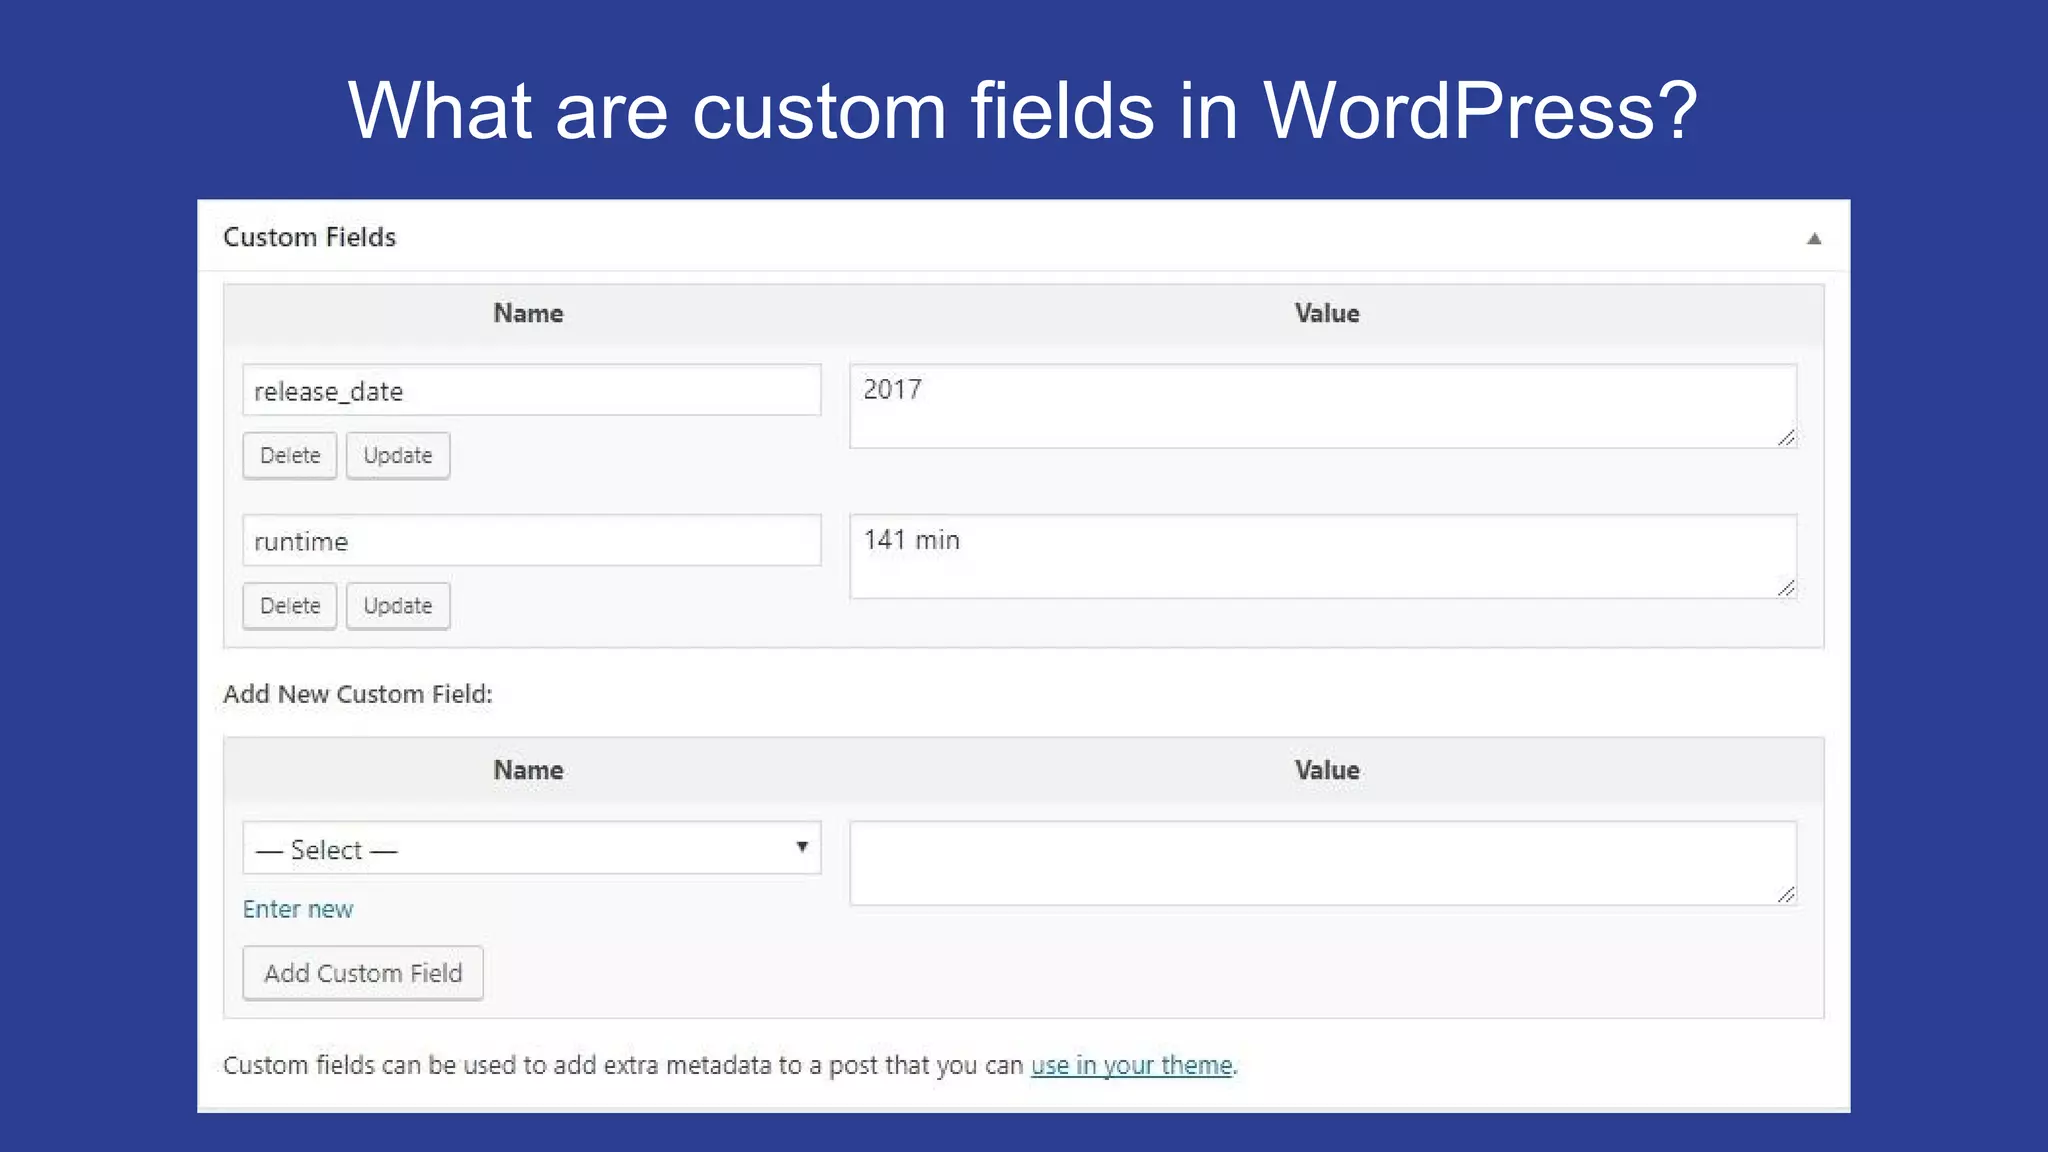Click the 141 min value textarea
This screenshot has height=1152, width=2048.
point(1322,556)
